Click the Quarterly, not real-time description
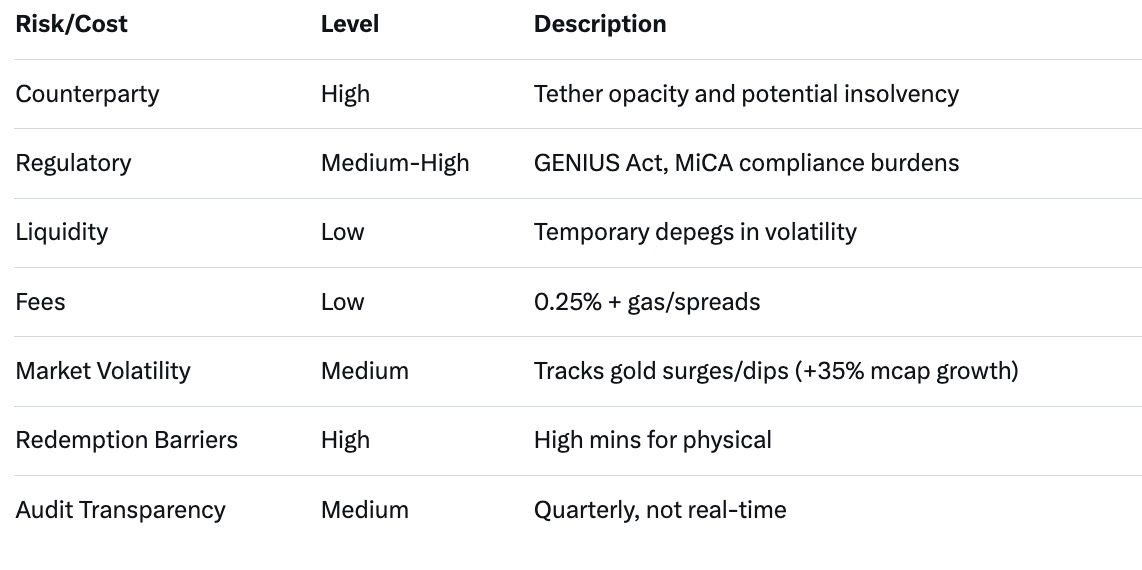This screenshot has height=570, width=1142. click(x=660, y=510)
